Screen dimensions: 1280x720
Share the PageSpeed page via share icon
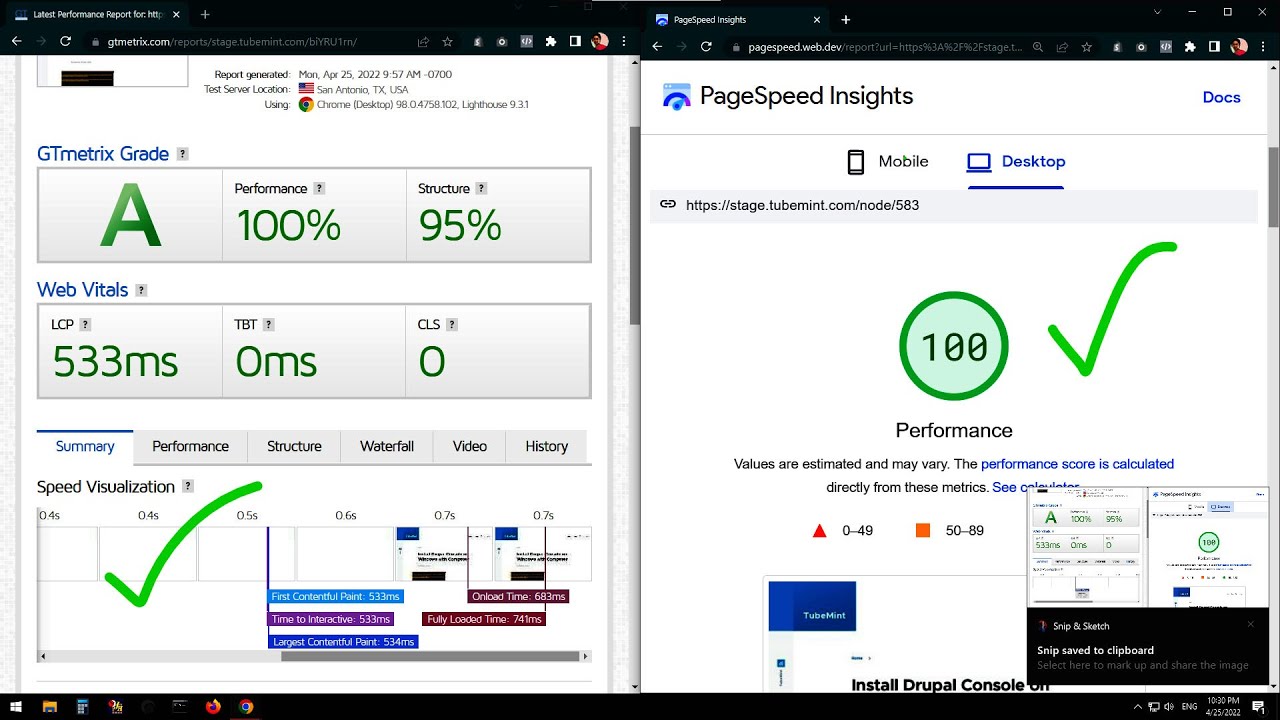(1063, 47)
